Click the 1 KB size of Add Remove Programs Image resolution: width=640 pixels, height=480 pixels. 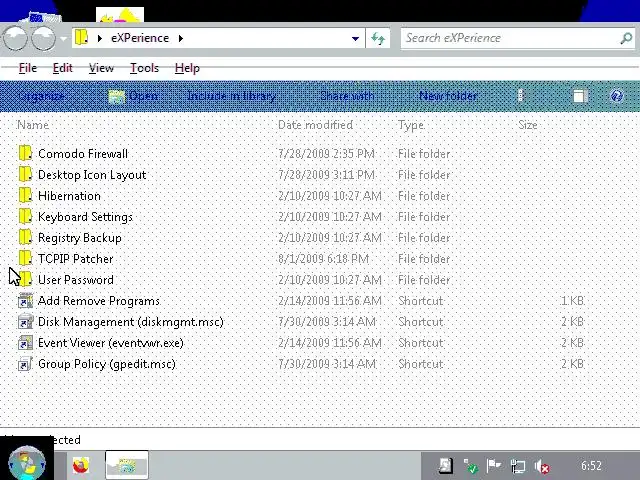click(x=572, y=301)
